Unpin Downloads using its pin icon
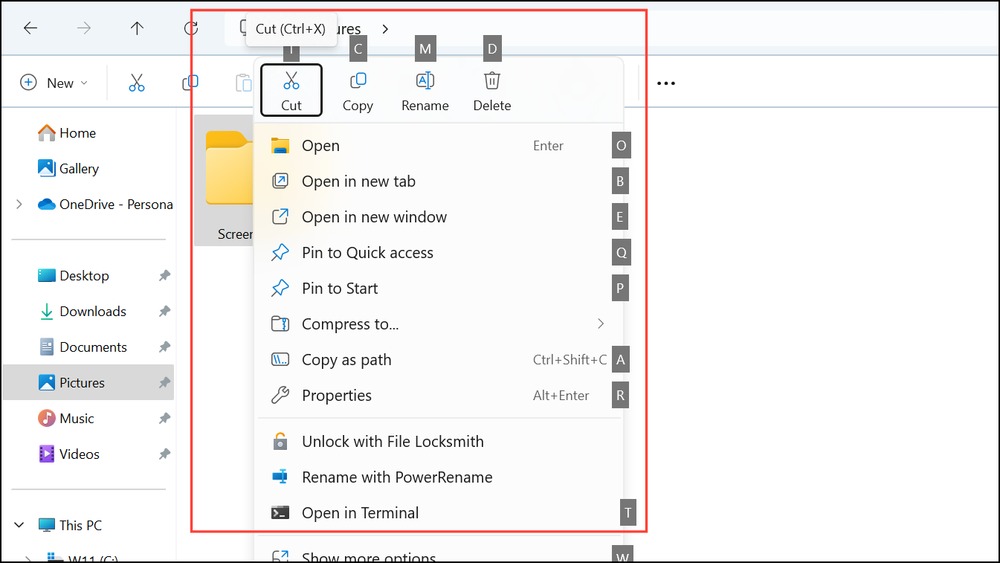Image resolution: width=1000 pixels, height=563 pixels. 165,311
